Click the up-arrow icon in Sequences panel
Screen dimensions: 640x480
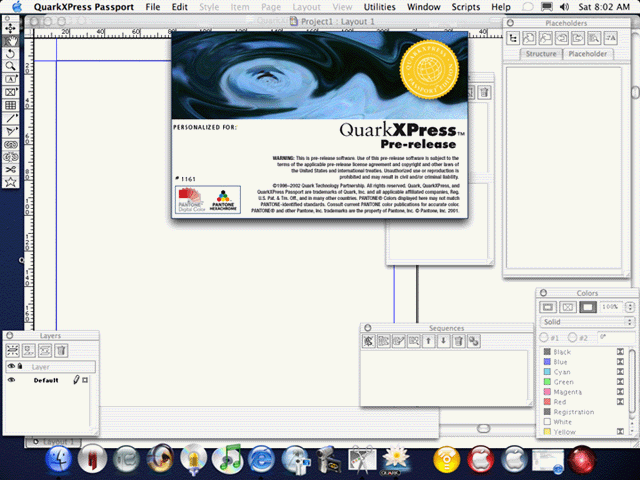(x=429, y=341)
